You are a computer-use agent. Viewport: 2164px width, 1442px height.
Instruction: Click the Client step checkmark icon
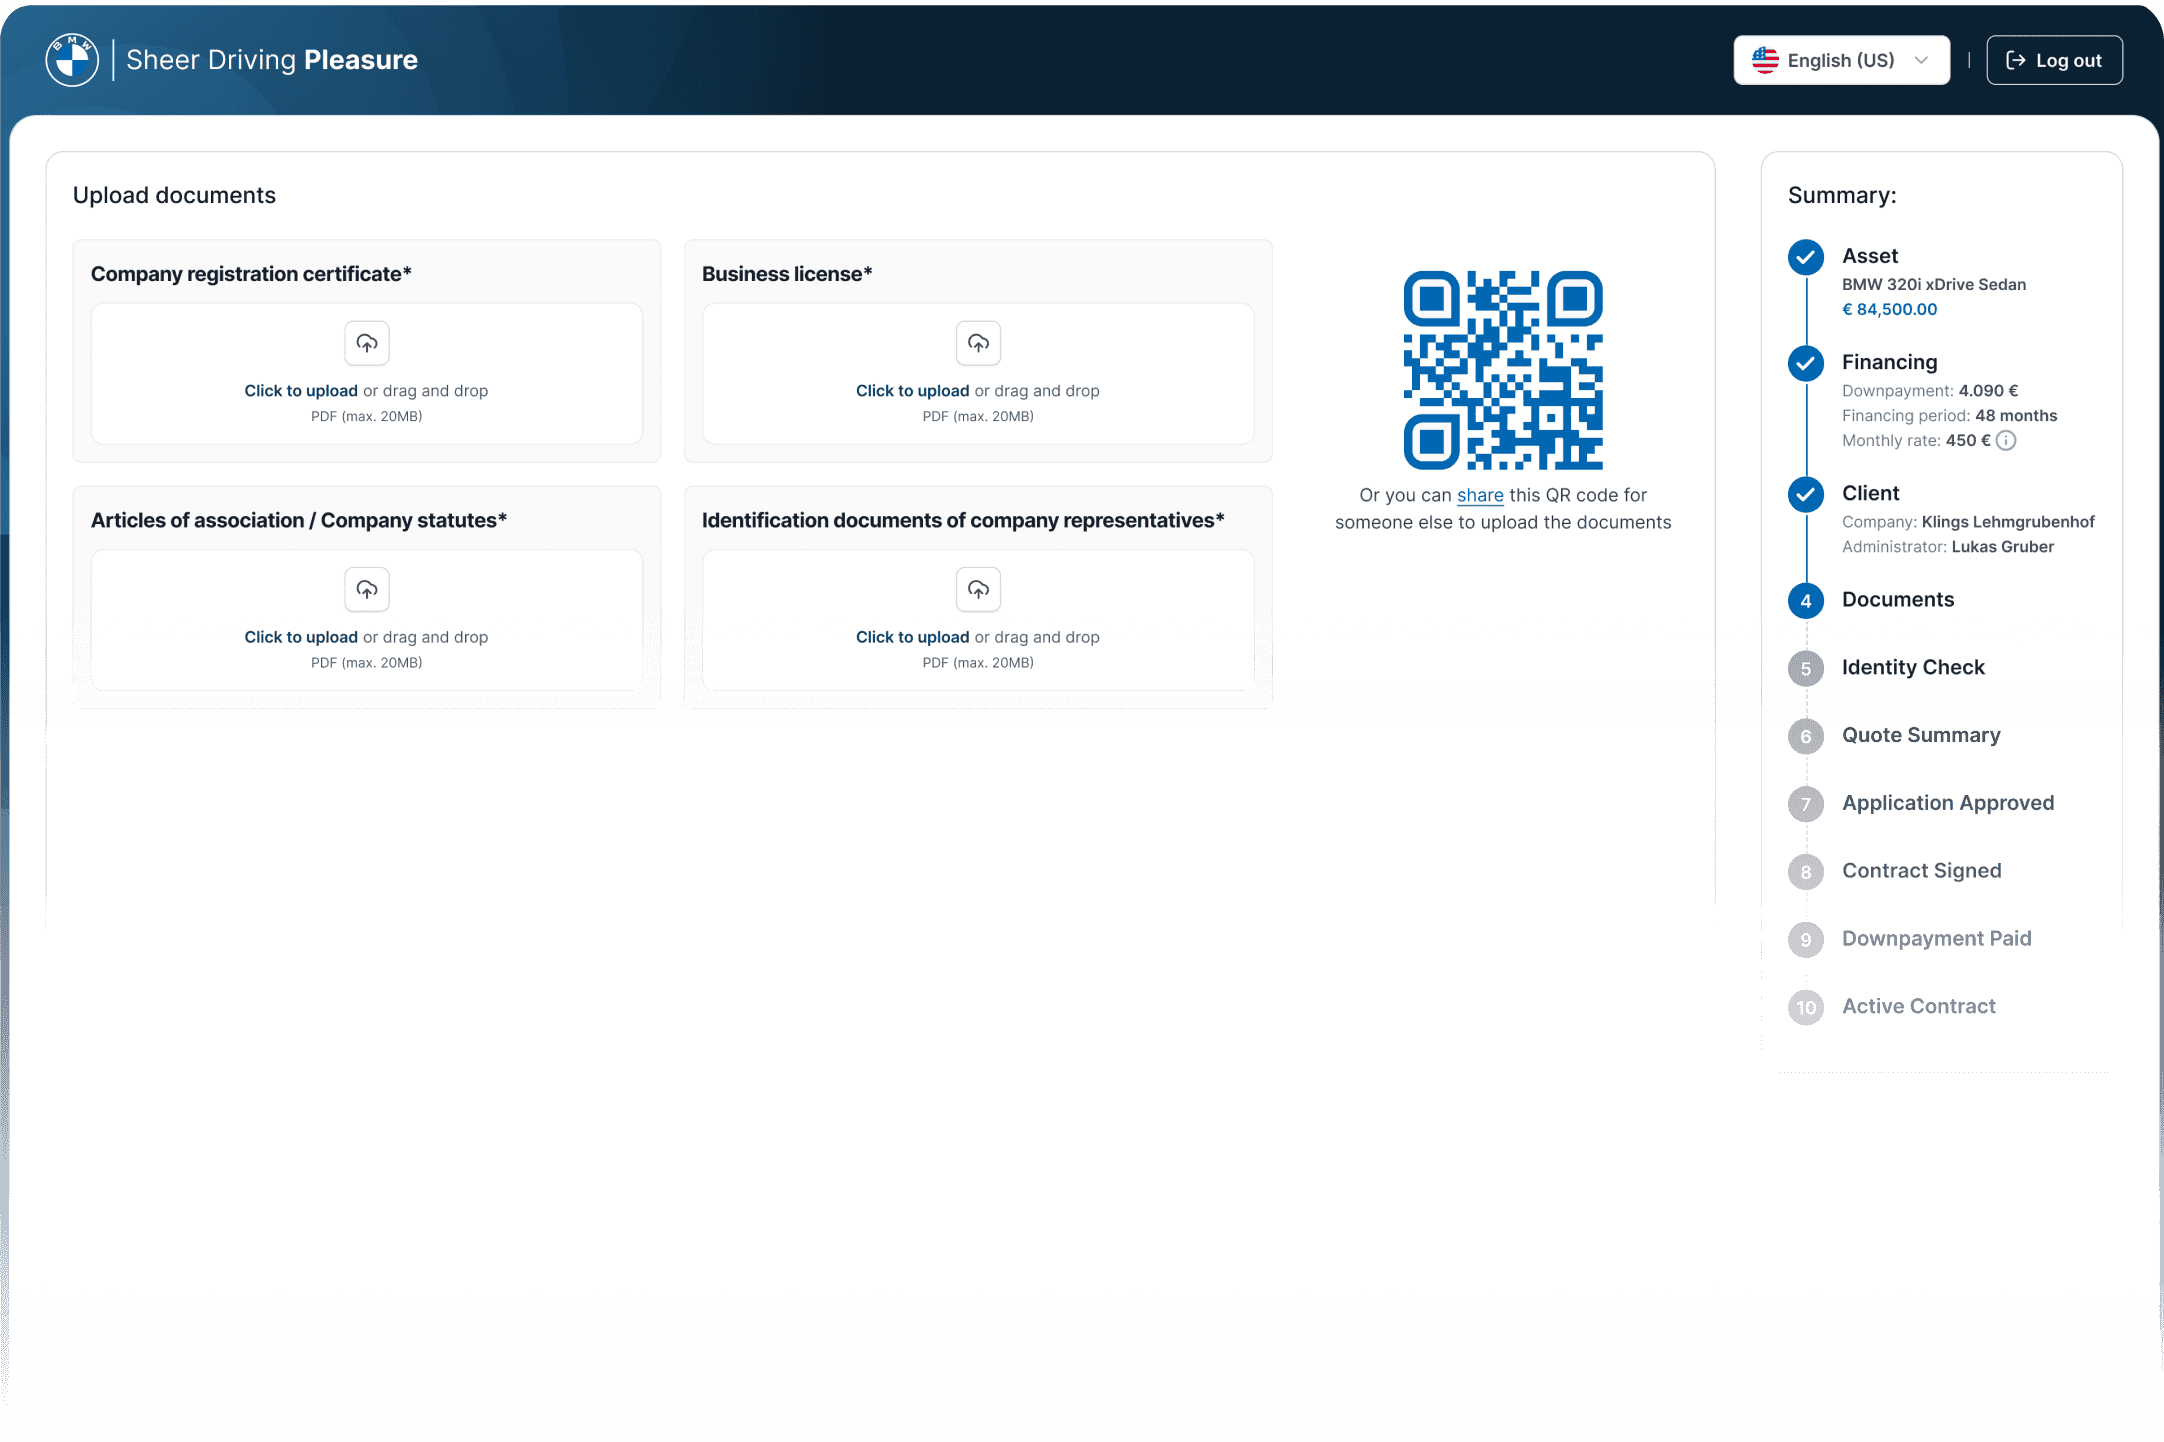pos(1805,494)
